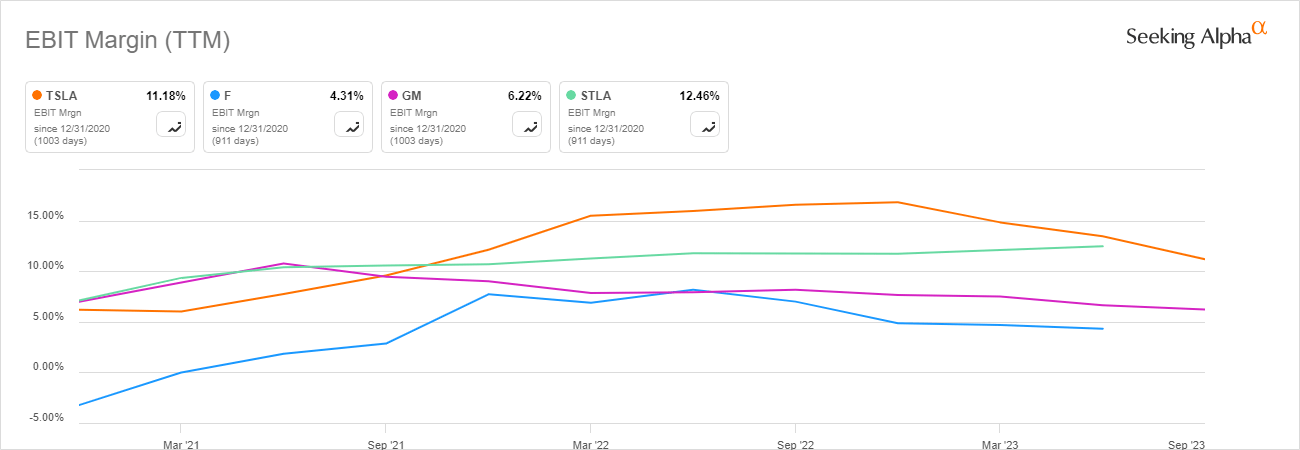The width and height of the screenshot is (1300, 450).
Task: Click the EBIT Margin (TTM) title
Action: point(127,41)
